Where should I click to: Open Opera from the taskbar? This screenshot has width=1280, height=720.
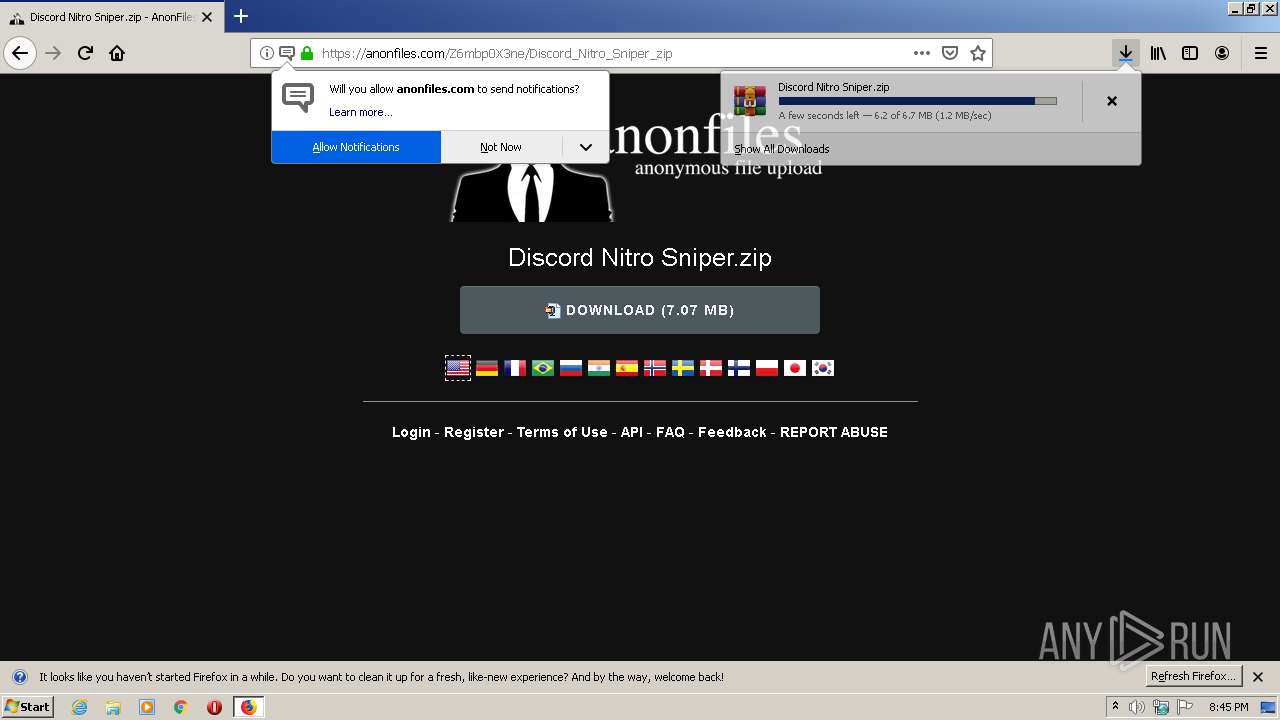(214, 707)
